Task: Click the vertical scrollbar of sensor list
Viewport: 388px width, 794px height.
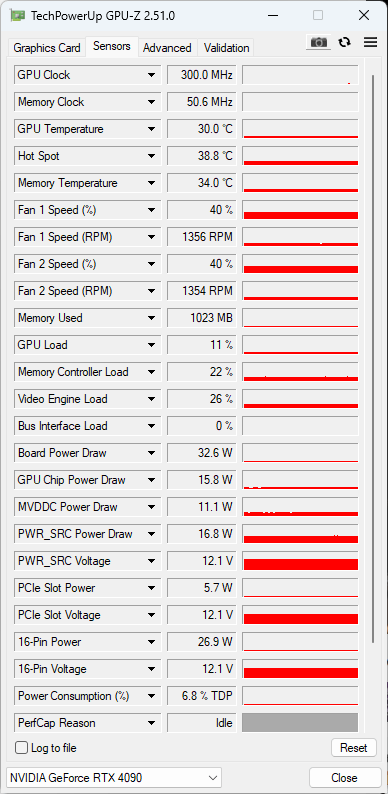Action: point(373,360)
